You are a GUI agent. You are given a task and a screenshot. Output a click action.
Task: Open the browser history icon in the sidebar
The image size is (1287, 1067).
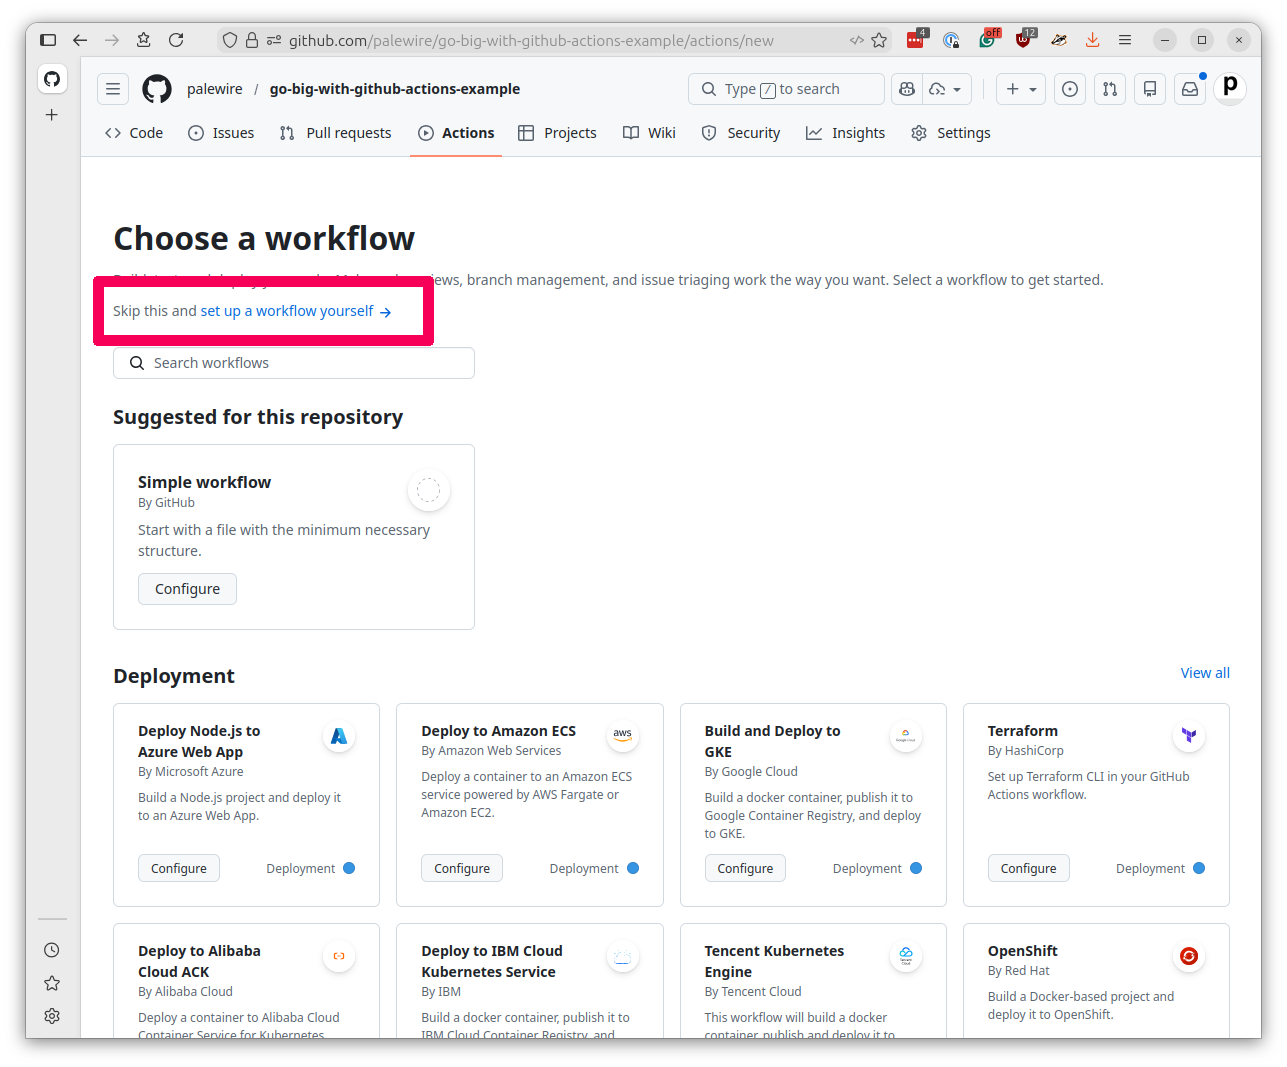52,950
